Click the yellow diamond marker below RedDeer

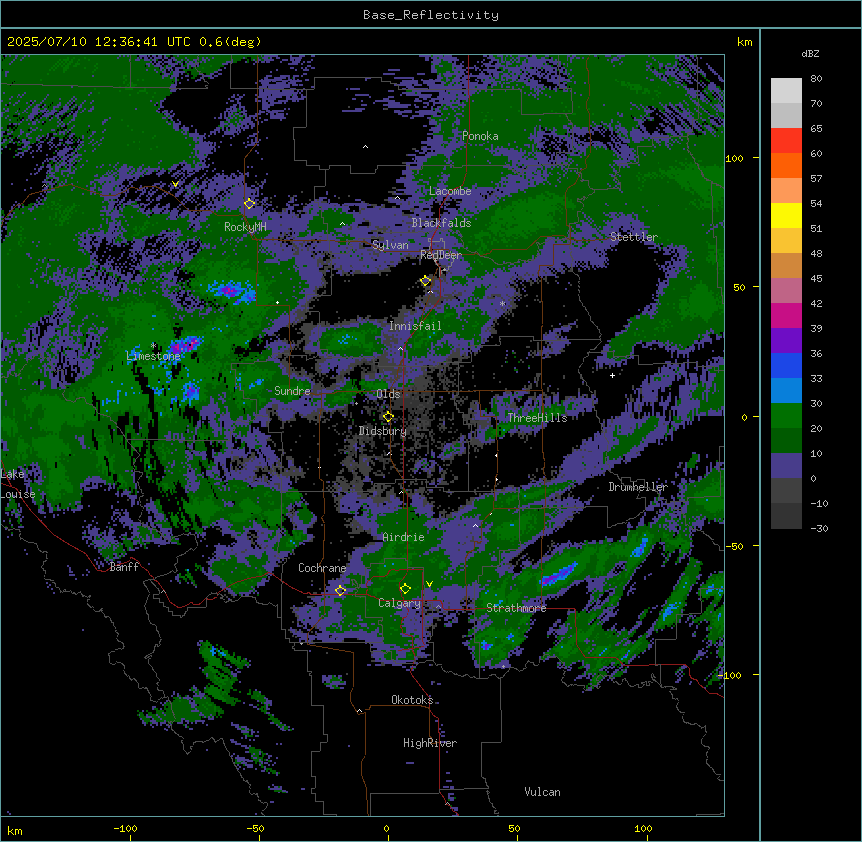tap(425, 281)
